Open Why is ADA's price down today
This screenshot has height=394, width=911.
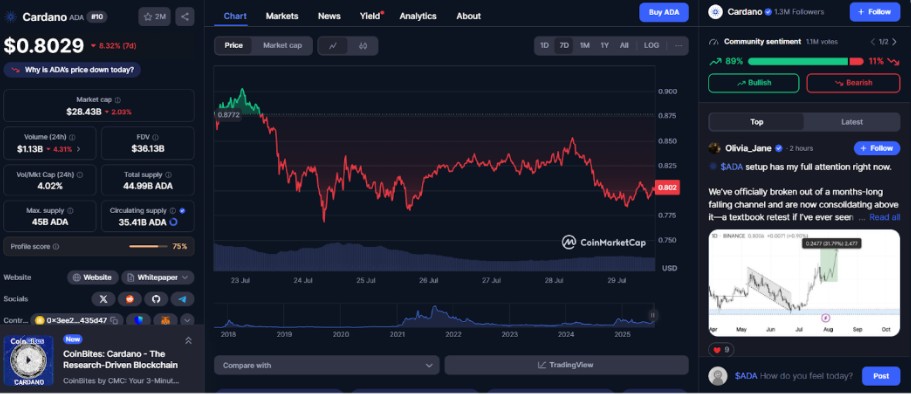(x=72, y=70)
